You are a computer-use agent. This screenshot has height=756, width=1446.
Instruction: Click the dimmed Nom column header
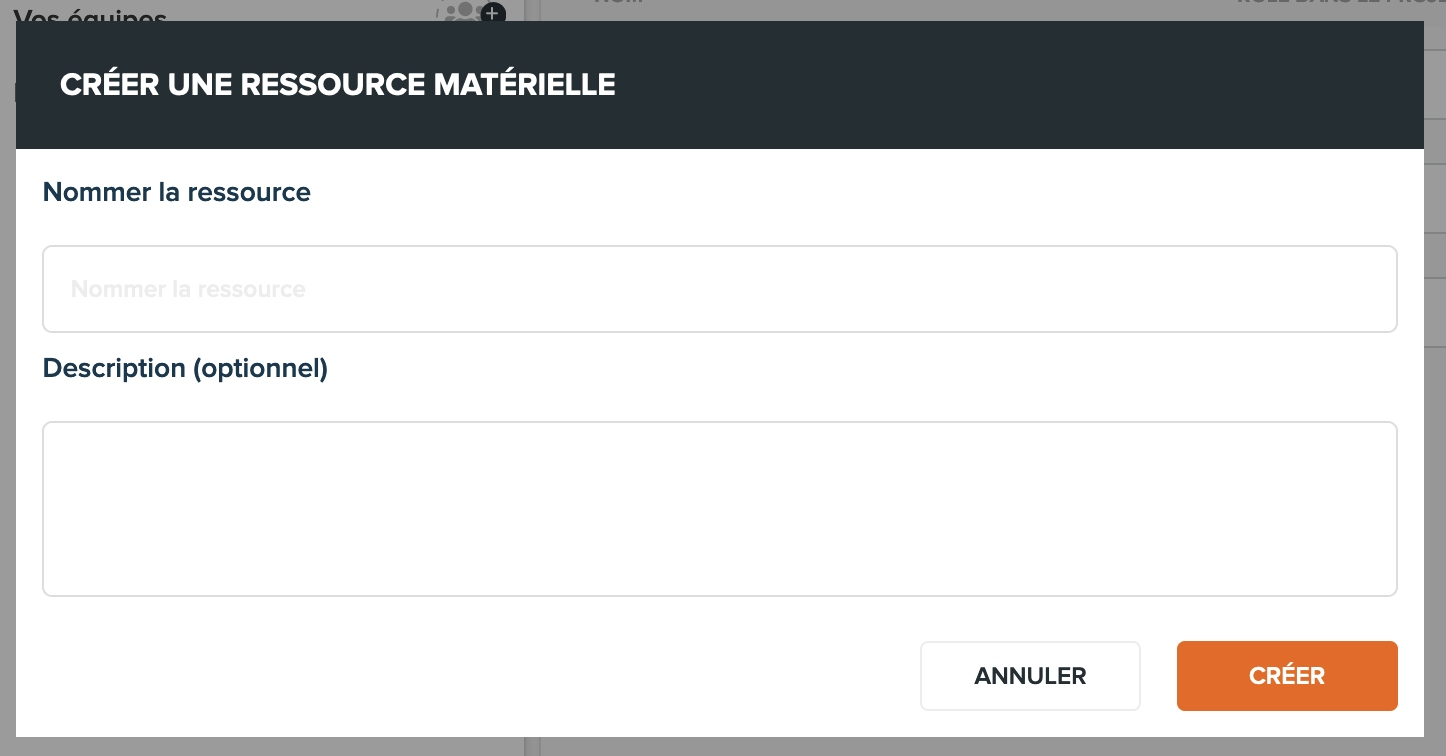click(x=617, y=3)
